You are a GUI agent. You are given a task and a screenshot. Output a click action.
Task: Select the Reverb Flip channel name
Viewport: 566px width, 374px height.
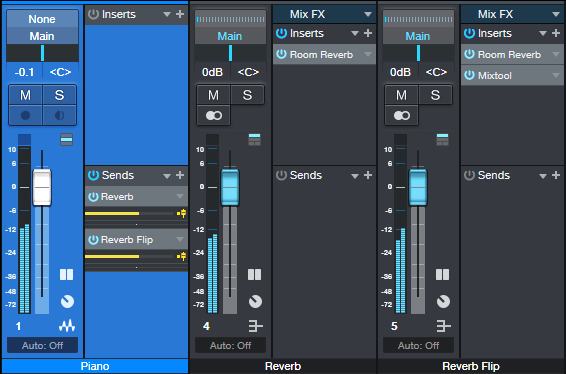pos(471,366)
